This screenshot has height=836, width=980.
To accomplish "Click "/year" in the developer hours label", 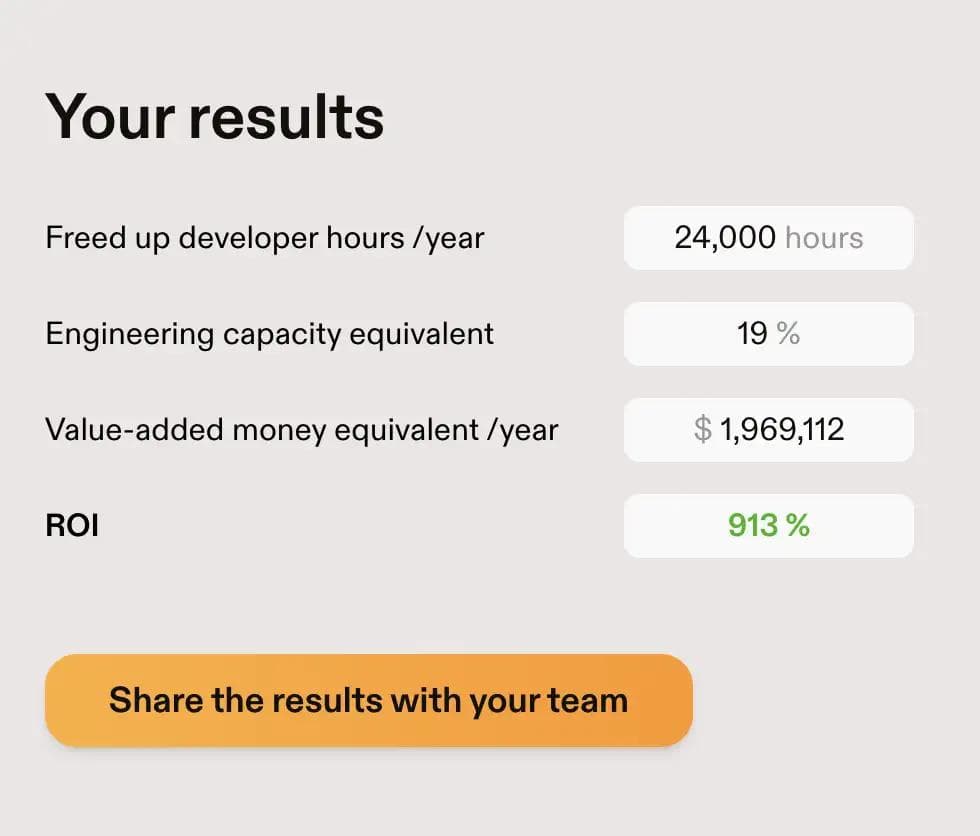I will tap(446, 238).
